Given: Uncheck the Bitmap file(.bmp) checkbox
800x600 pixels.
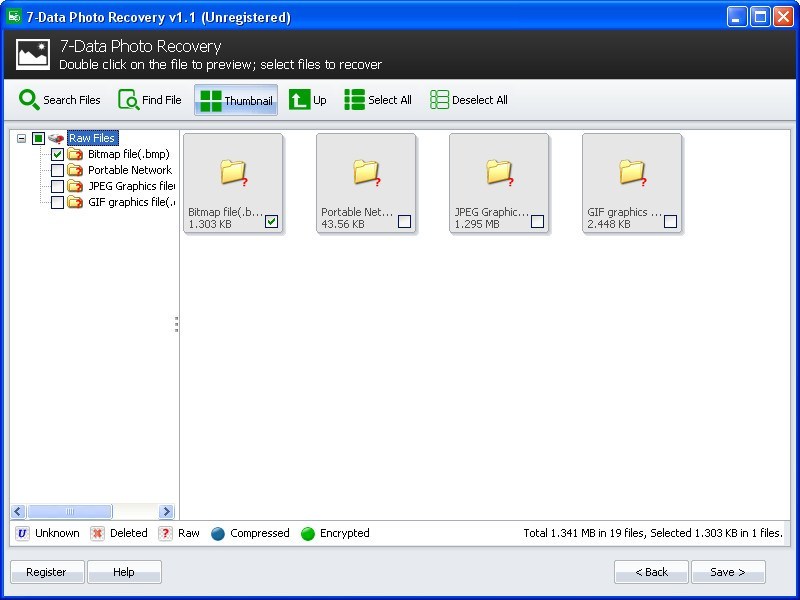Looking at the screenshot, I should pyautogui.click(x=57, y=154).
